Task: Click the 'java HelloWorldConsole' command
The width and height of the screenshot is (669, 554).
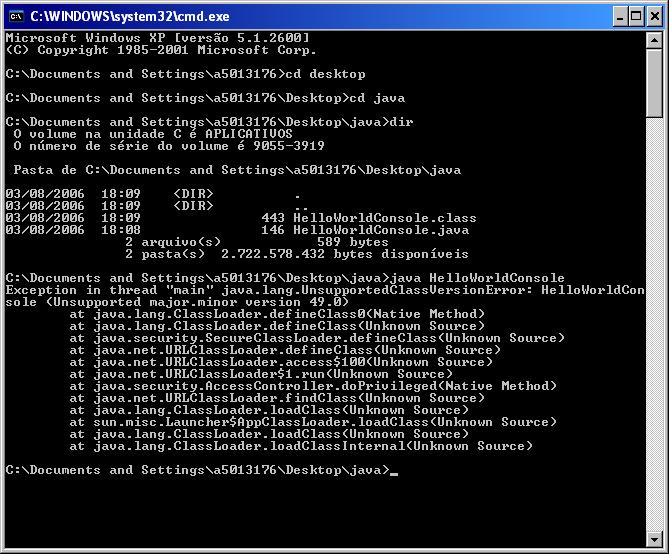Action: point(477,278)
